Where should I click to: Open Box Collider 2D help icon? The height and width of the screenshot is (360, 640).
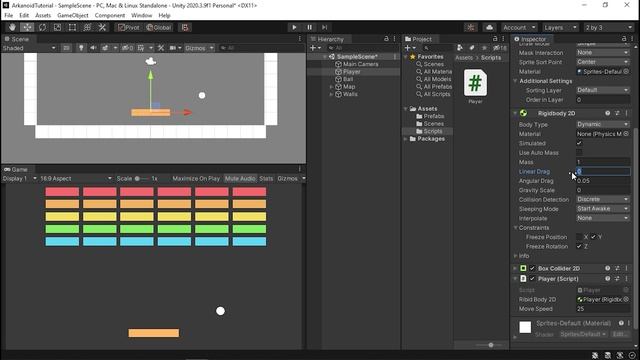(607, 268)
